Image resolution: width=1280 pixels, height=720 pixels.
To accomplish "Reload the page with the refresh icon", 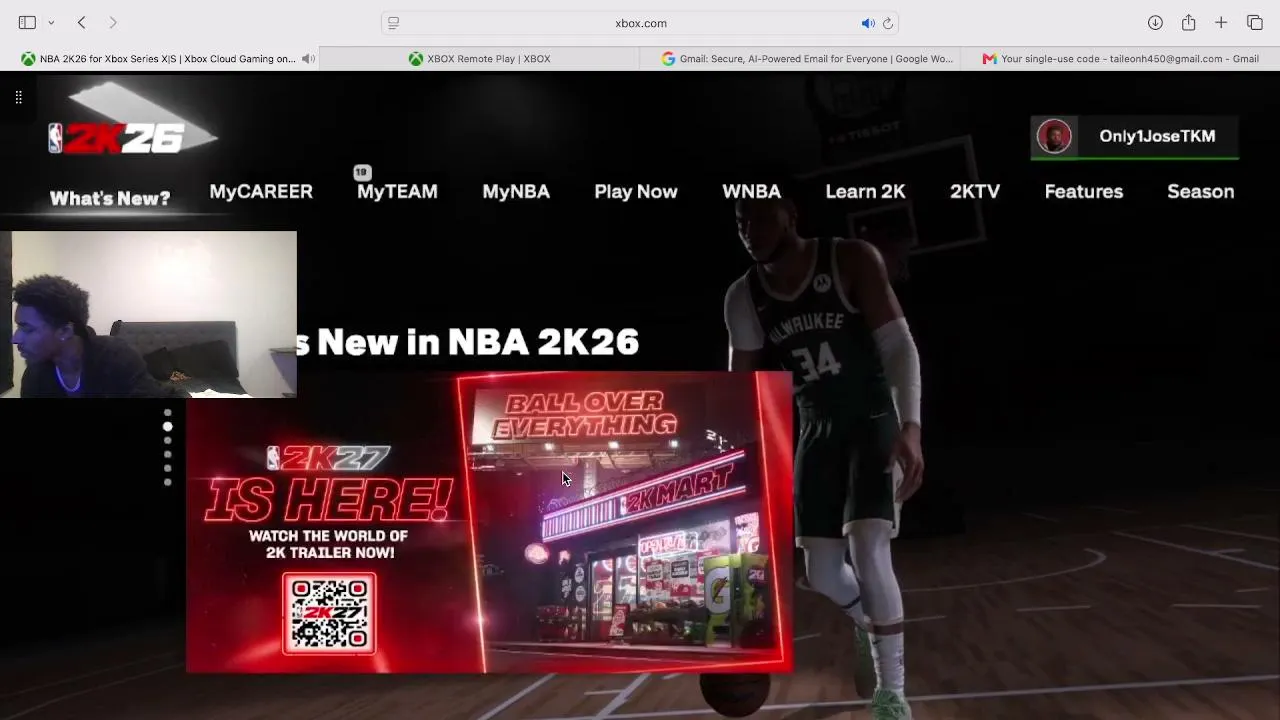I will (x=888, y=23).
